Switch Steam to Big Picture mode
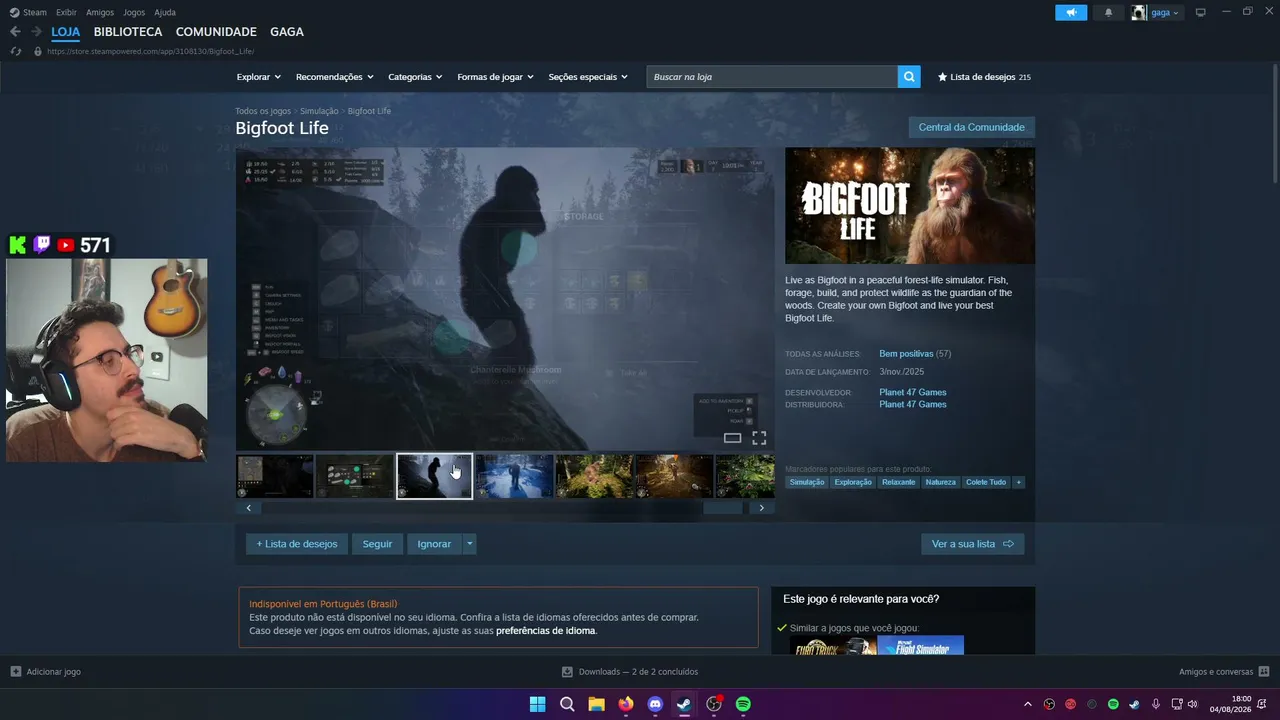1280x720 pixels. click(x=1201, y=13)
